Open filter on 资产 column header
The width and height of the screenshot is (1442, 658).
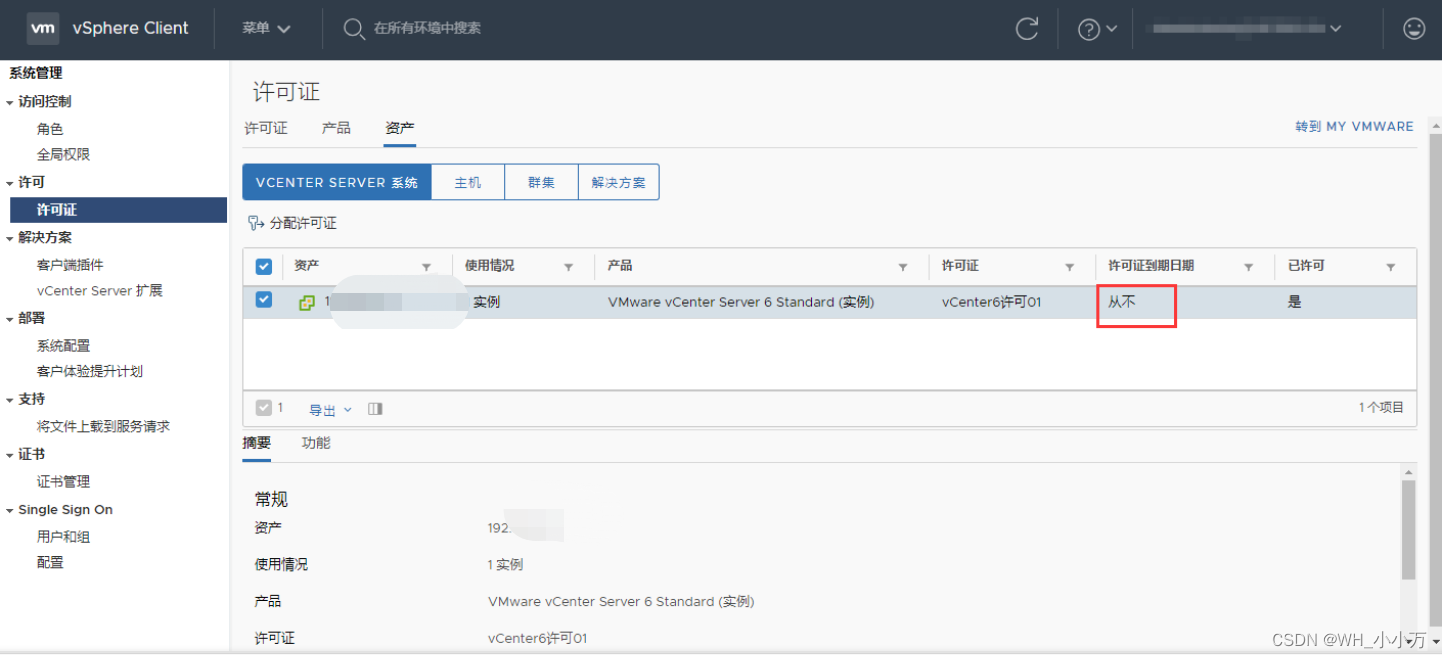(426, 267)
